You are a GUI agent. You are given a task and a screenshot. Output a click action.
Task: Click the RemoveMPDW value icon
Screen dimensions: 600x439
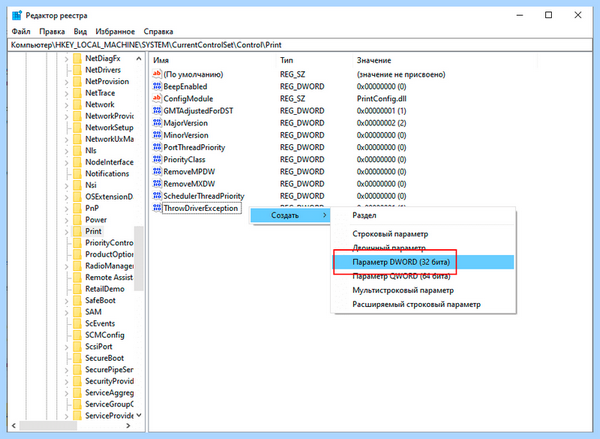(157, 171)
